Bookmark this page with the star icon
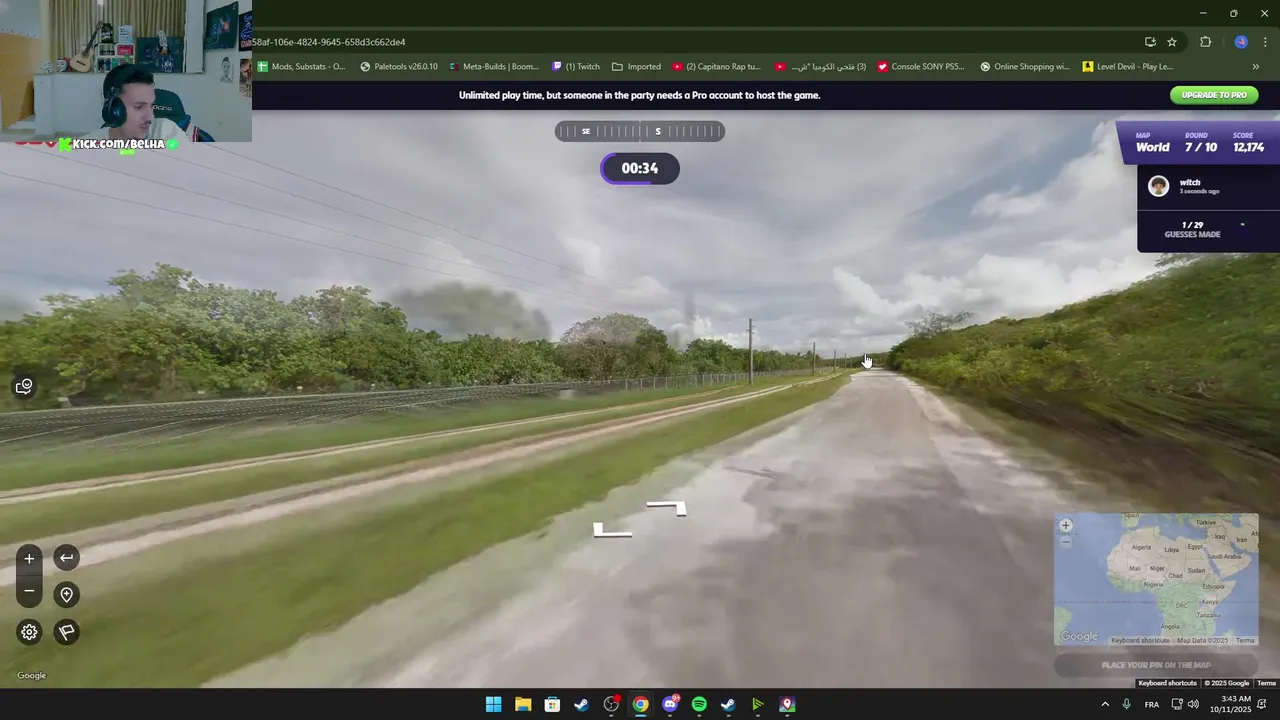Image resolution: width=1280 pixels, height=720 pixels. tap(1172, 42)
